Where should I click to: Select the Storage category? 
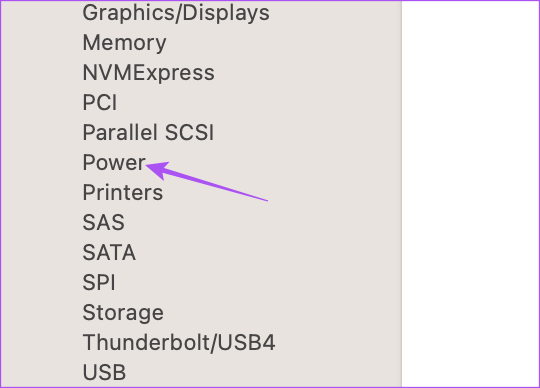tap(123, 313)
